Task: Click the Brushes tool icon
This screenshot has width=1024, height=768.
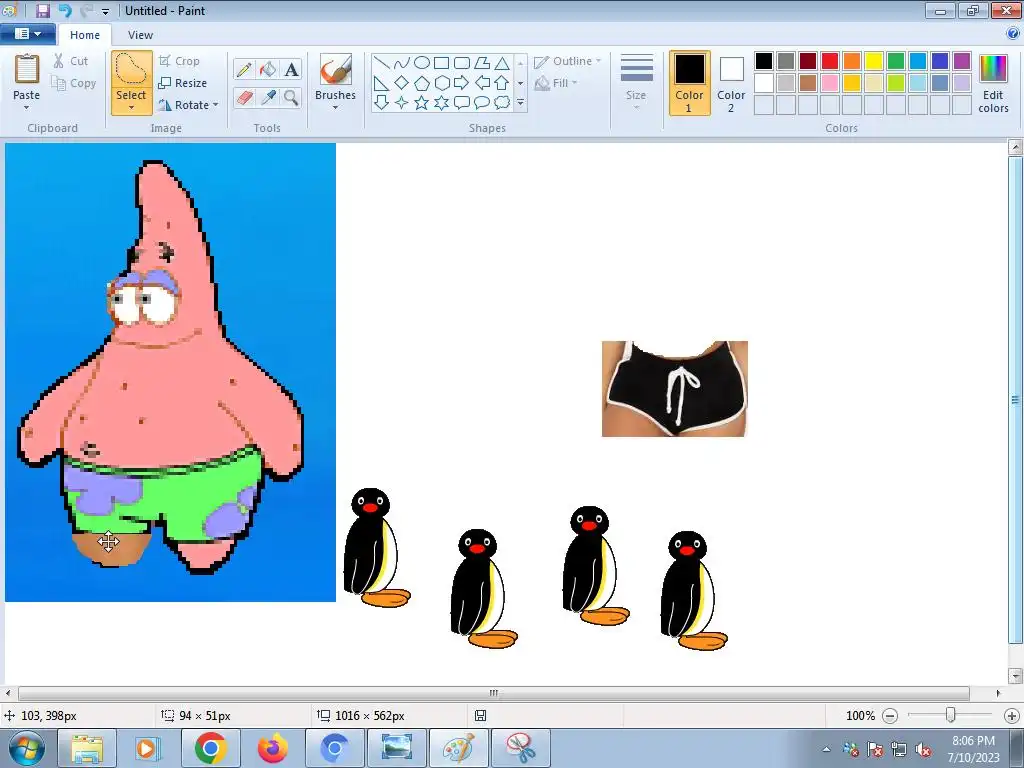Action: click(336, 69)
